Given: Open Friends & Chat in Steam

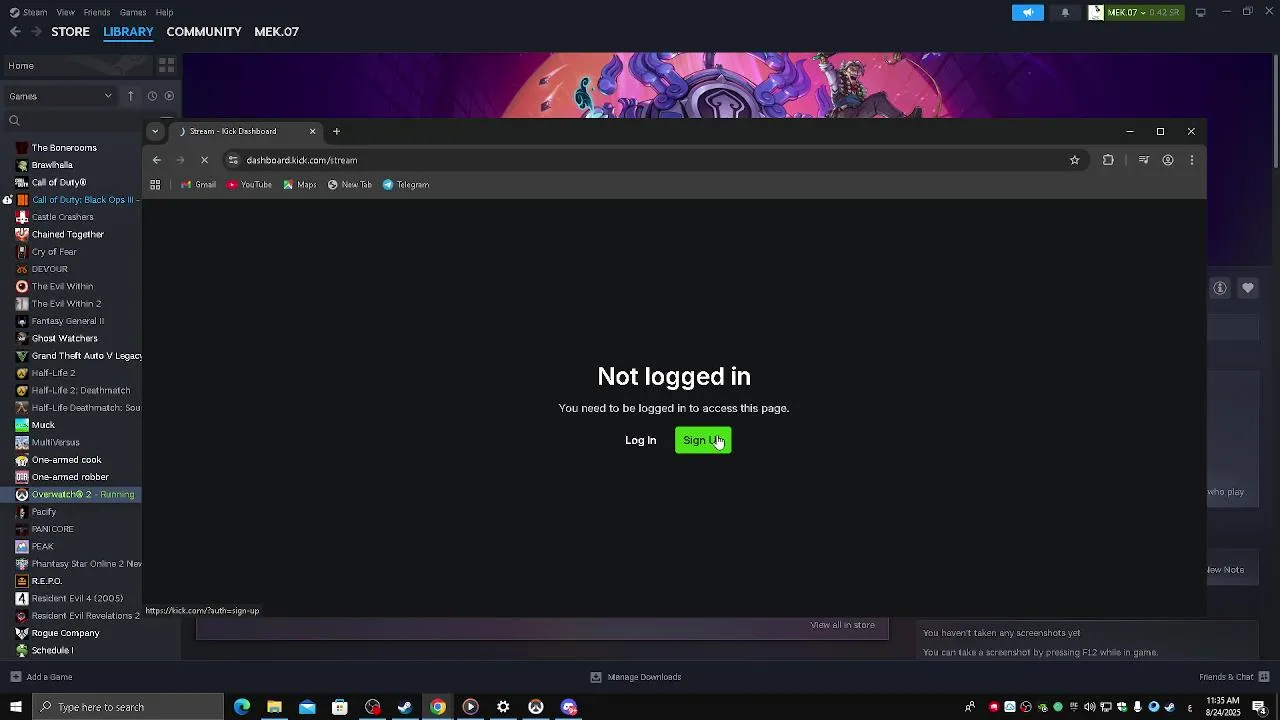Looking at the screenshot, I should pyautogui.click(x=1234, y=677).
